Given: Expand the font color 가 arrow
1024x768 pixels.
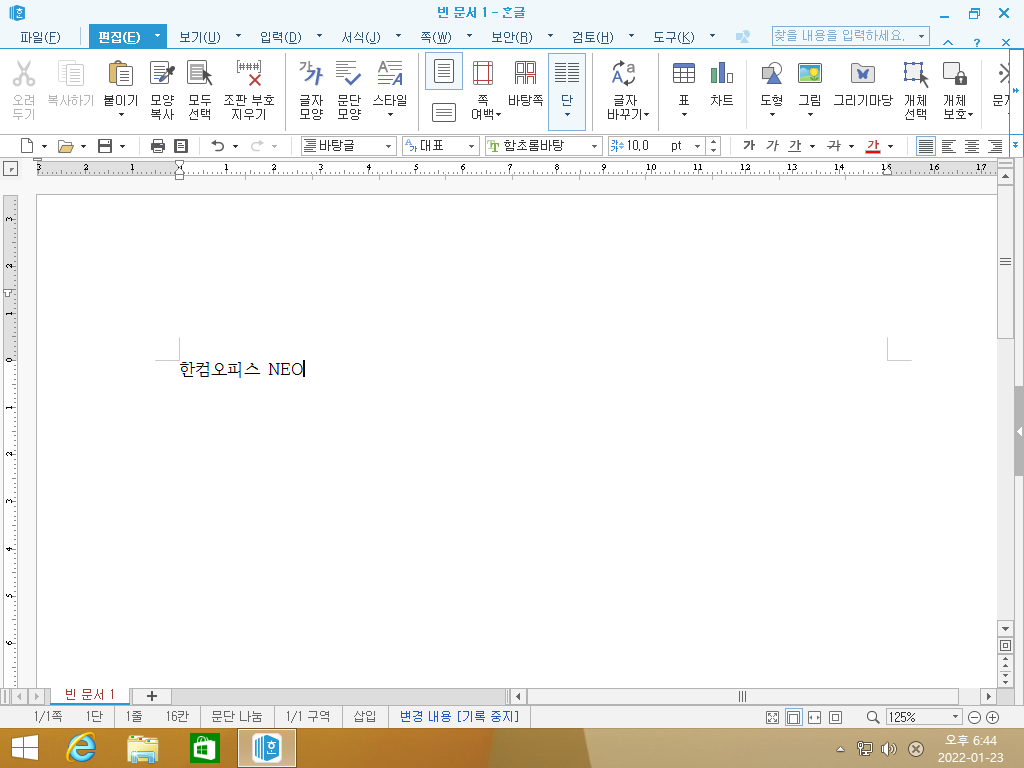Looking at the screenshot, I should 890,146.
